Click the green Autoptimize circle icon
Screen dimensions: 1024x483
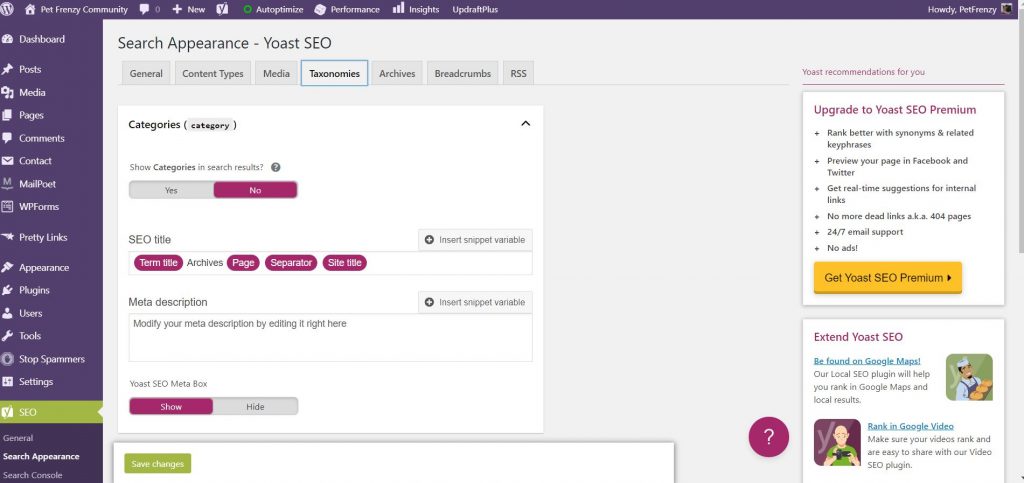point(248,10)
